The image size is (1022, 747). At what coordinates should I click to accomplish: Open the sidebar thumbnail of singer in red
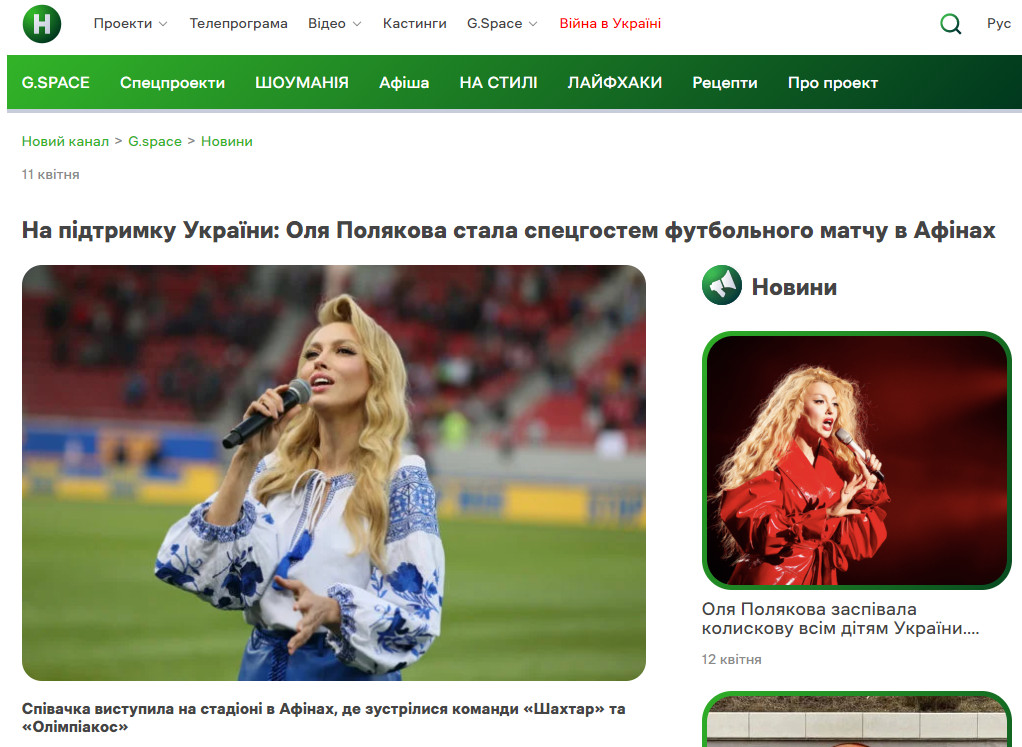tap(856, 459)
